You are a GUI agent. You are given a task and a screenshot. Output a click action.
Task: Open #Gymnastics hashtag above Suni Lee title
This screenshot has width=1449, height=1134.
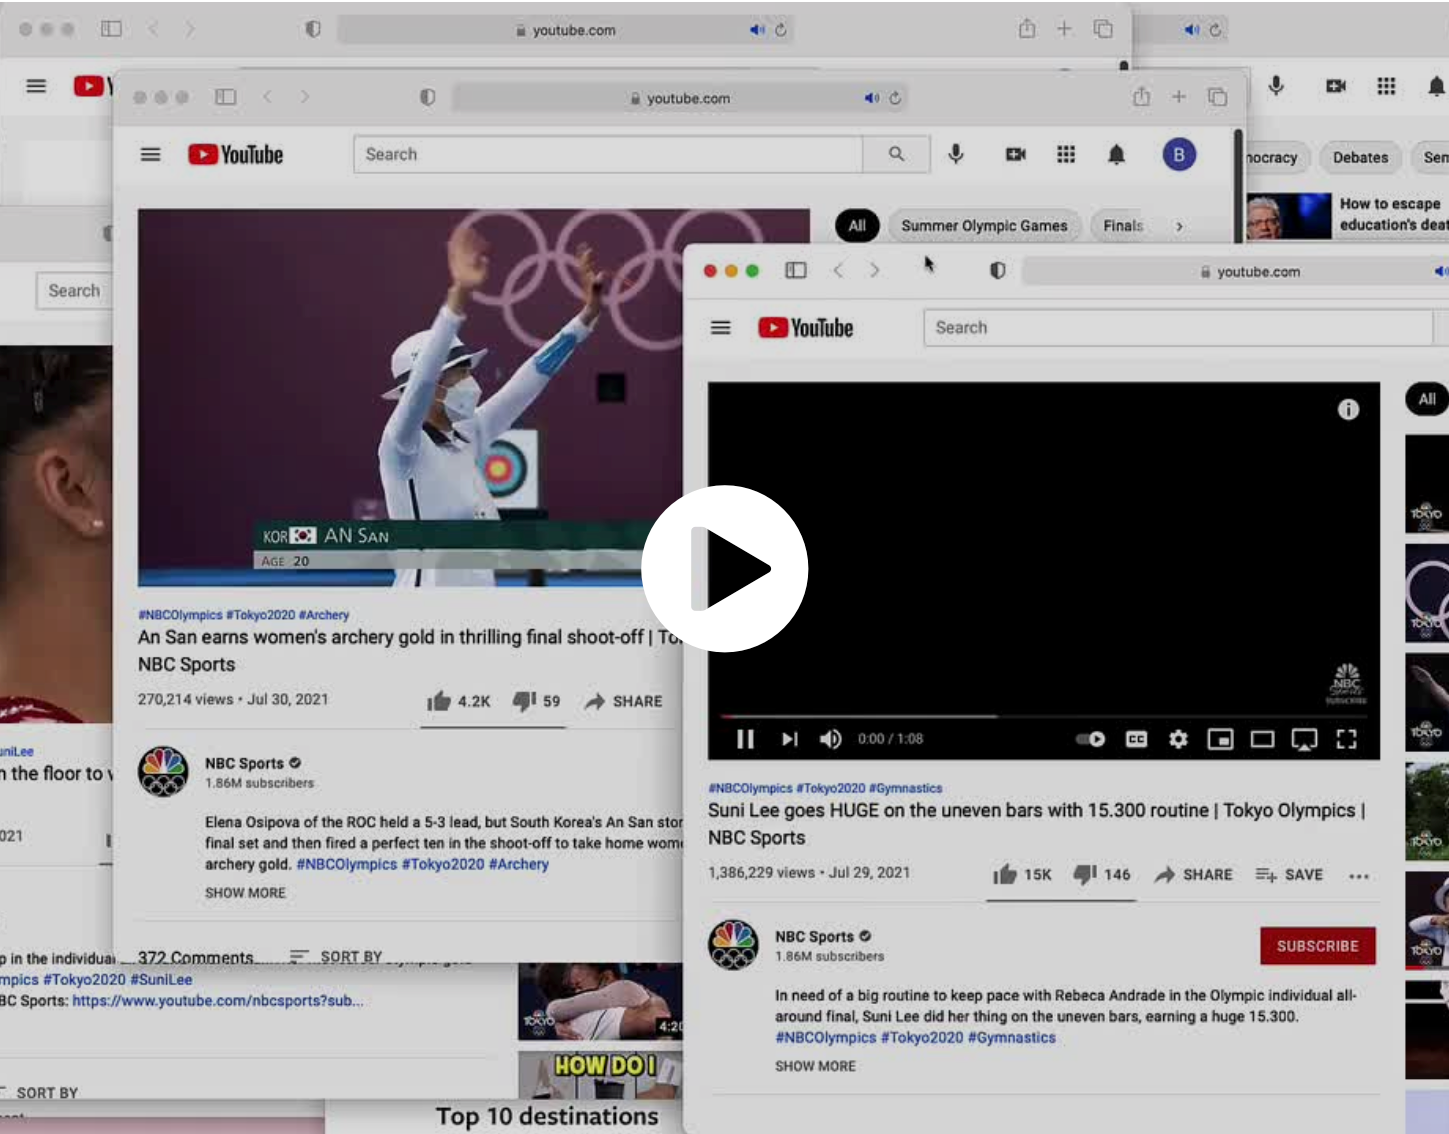(x=905, y=788)
